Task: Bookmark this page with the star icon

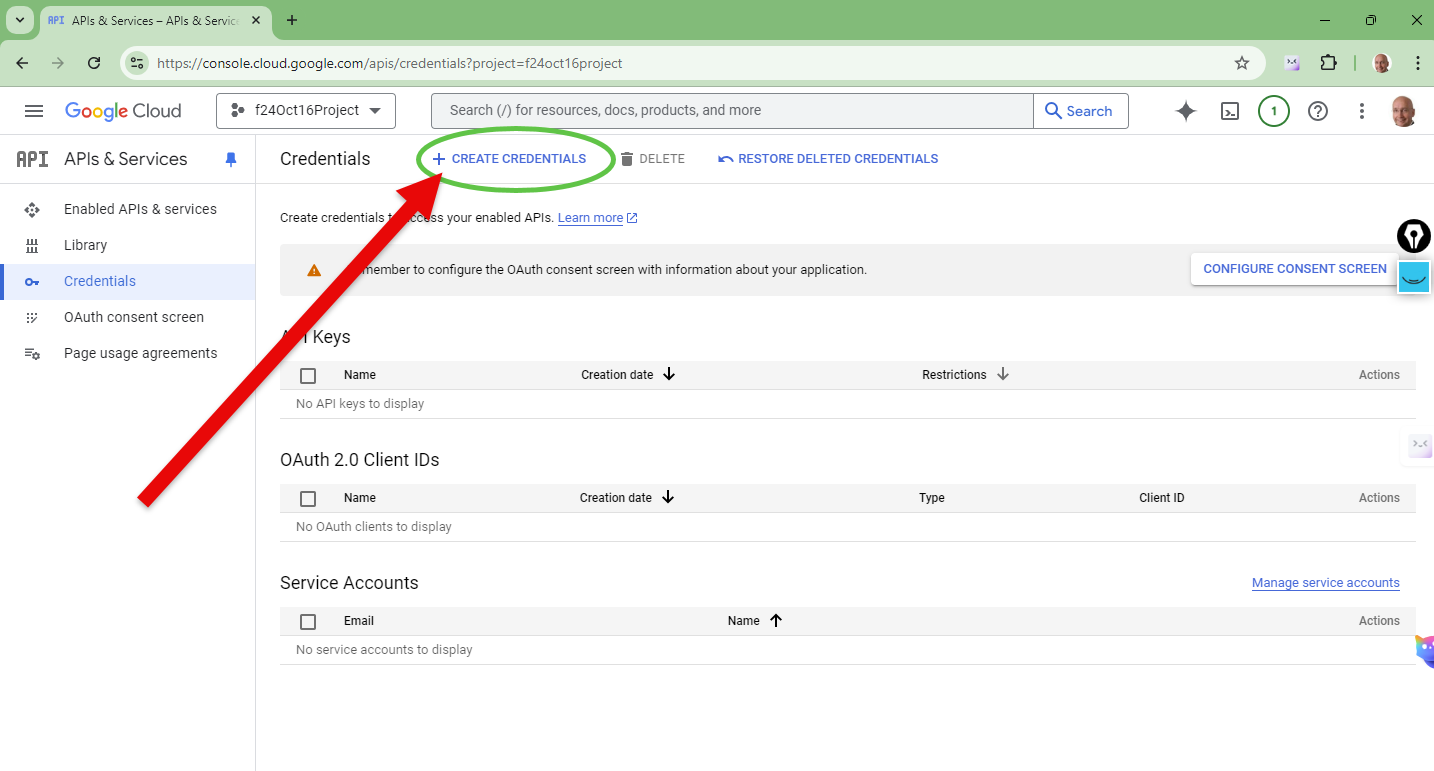Action: pos(1242,63)
